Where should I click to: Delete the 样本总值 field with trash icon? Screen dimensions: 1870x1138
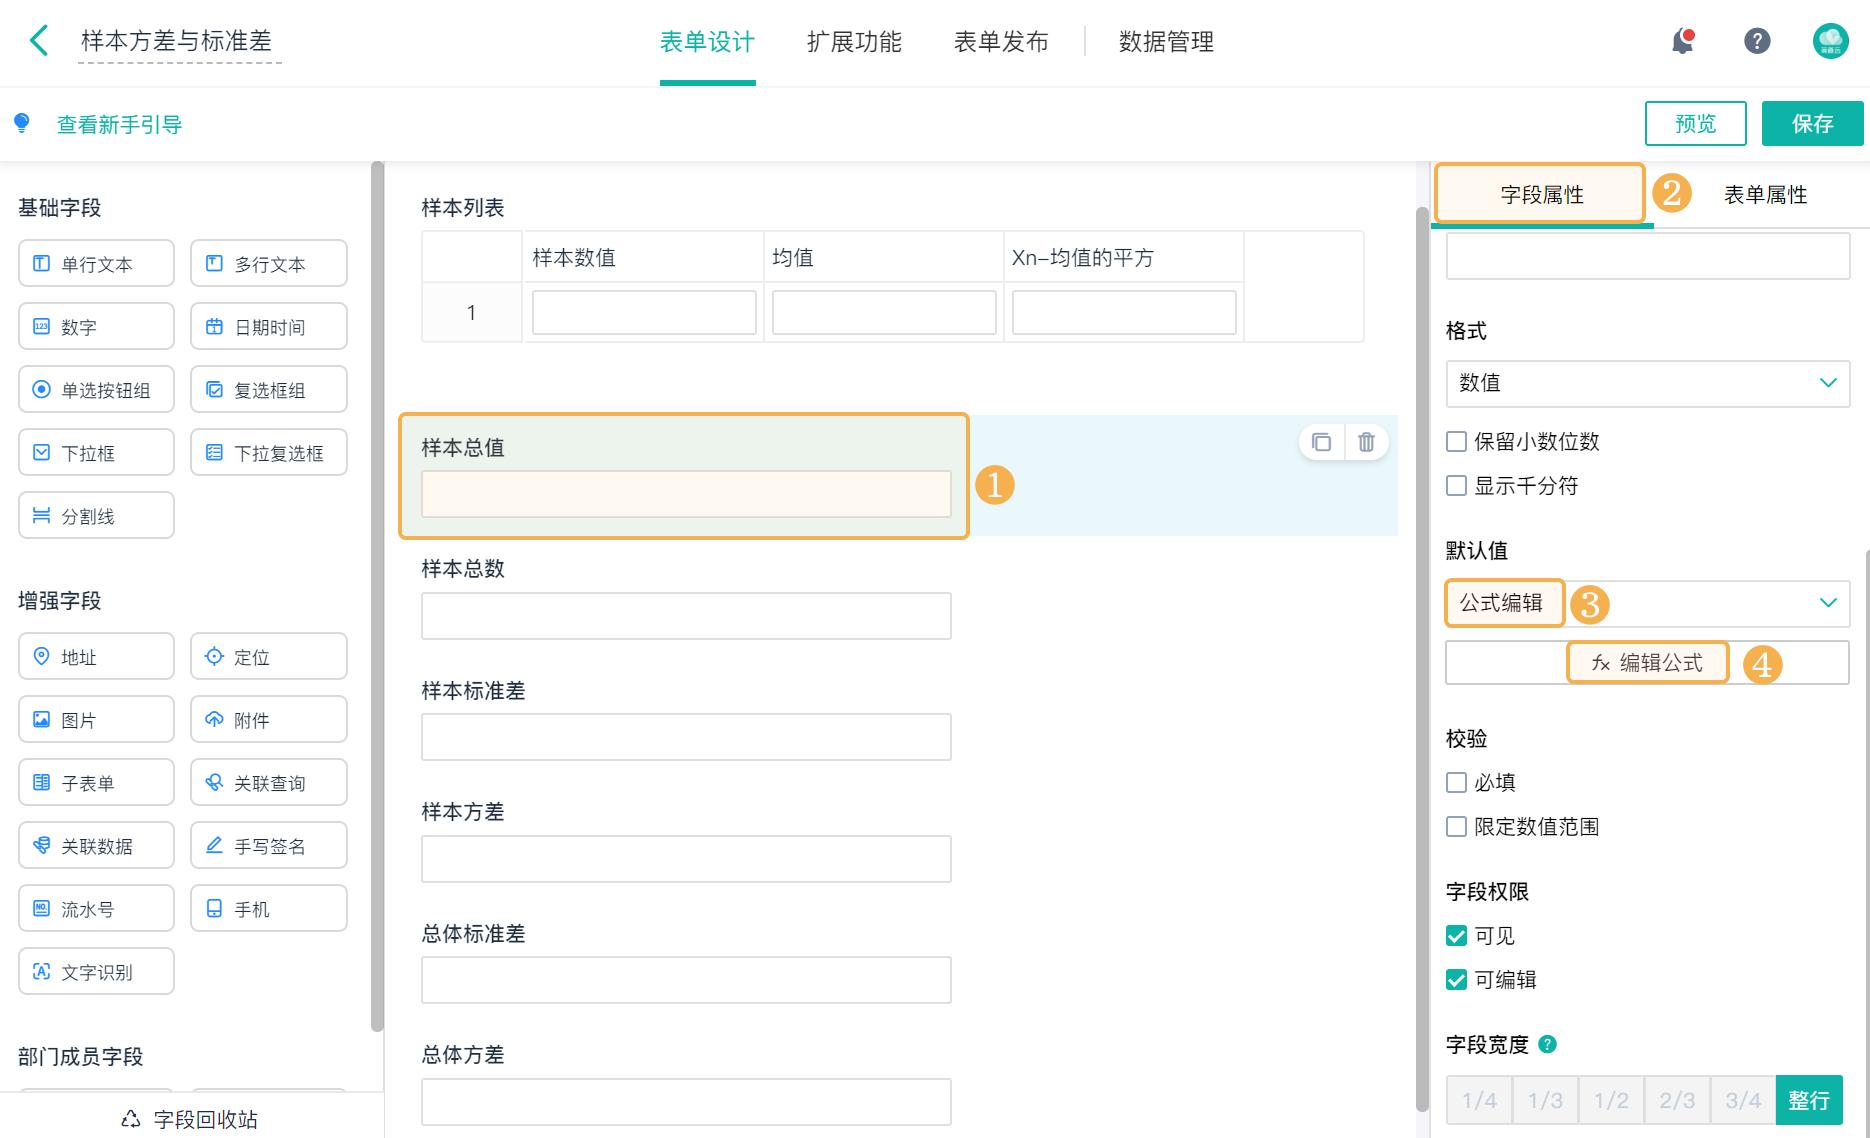[x=1366, y=442]
